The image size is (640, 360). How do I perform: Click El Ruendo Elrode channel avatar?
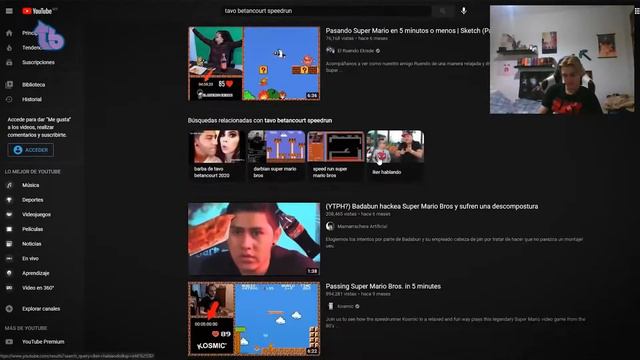(x=330, y=51)
